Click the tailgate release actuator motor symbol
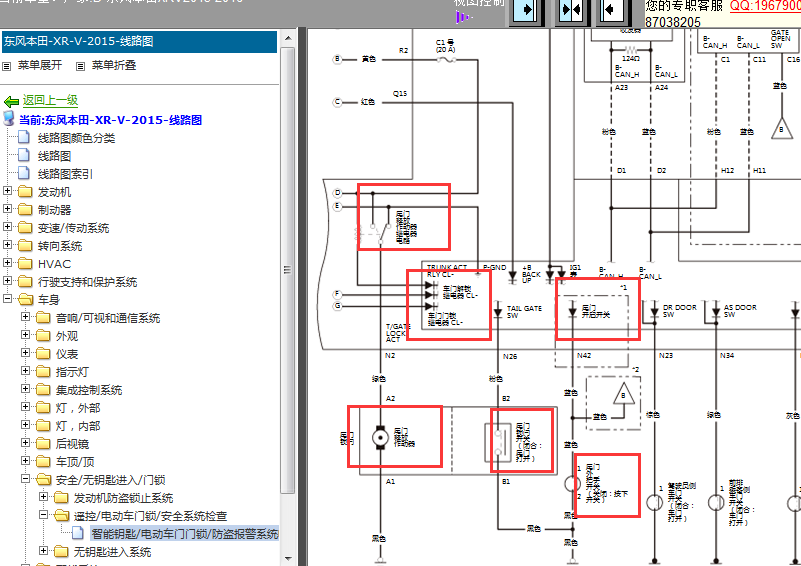Screen dimensions: 801x566 (x=380, y=438)
